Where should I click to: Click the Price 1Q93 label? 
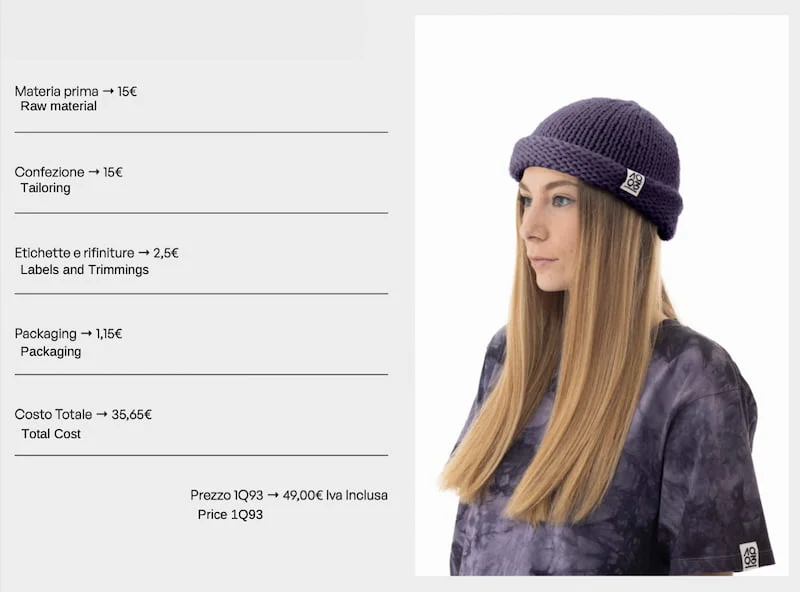[x=230, y=514]
